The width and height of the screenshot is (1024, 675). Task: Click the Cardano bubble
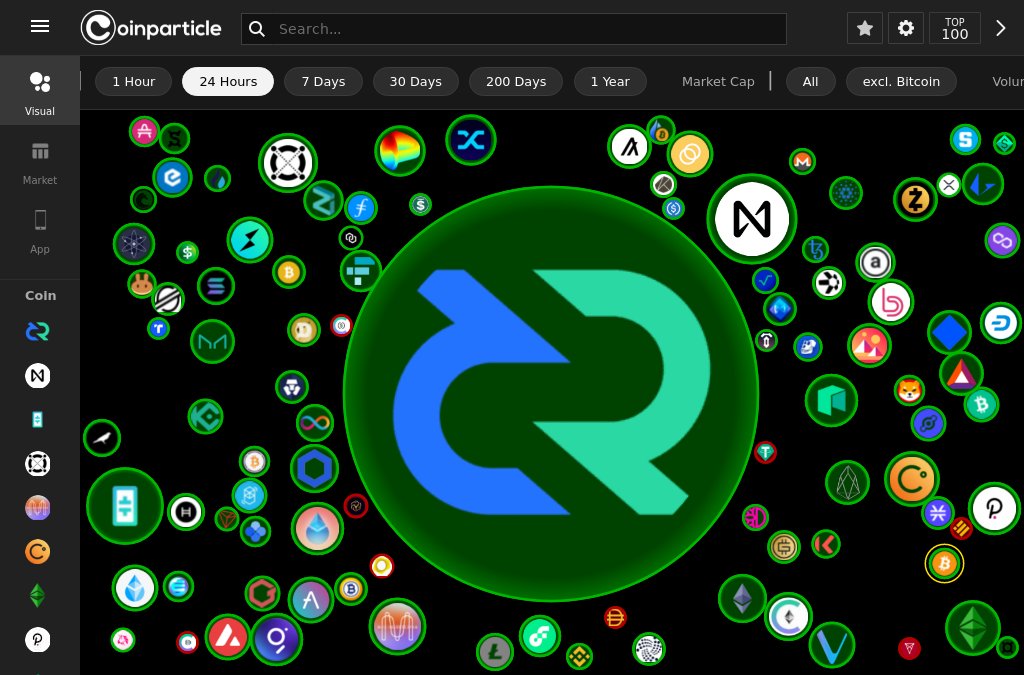(x=846, y=193)
